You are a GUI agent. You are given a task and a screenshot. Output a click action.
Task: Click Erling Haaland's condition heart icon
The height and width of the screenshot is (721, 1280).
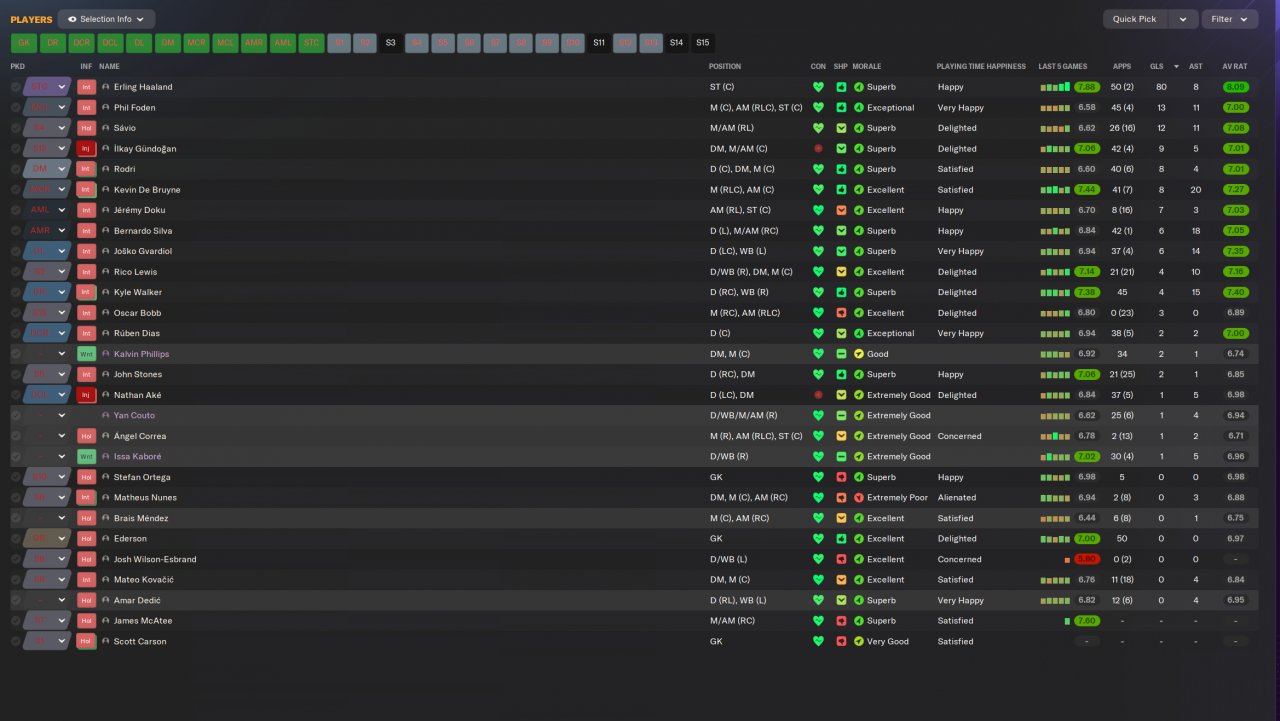pyautogui.click(x=818, y=87)
